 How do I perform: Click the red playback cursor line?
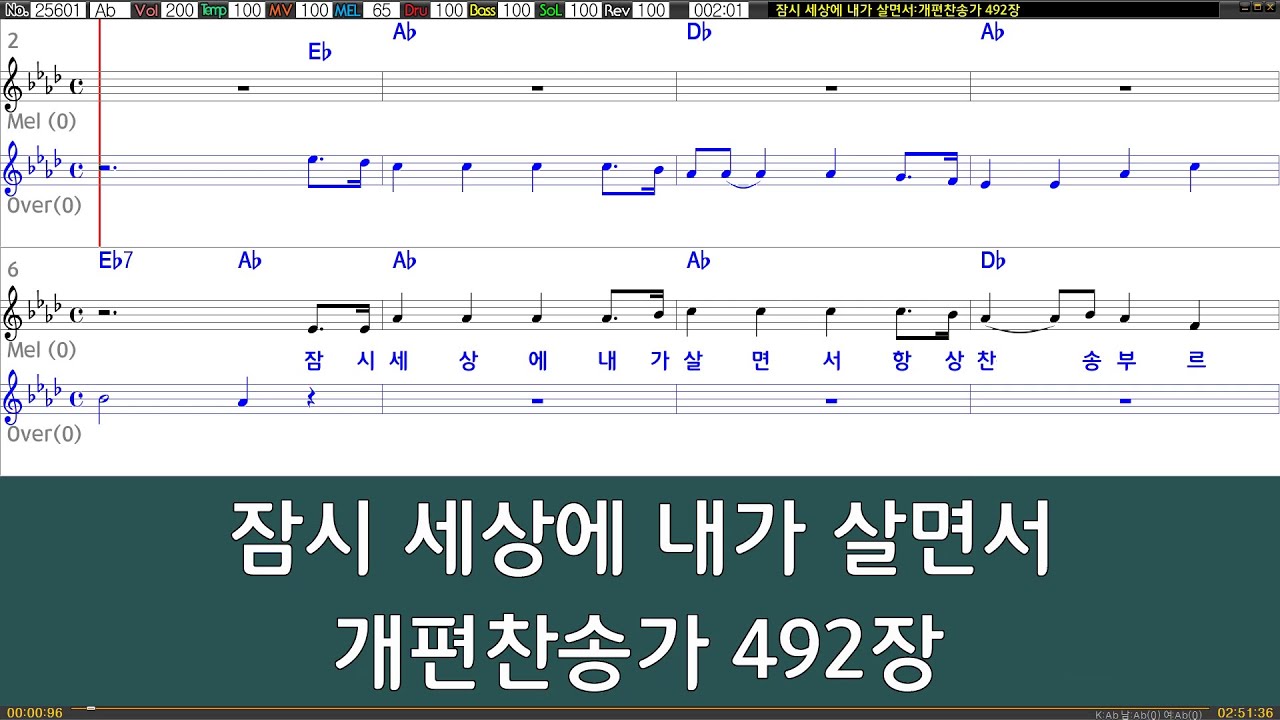click(100, 133)
